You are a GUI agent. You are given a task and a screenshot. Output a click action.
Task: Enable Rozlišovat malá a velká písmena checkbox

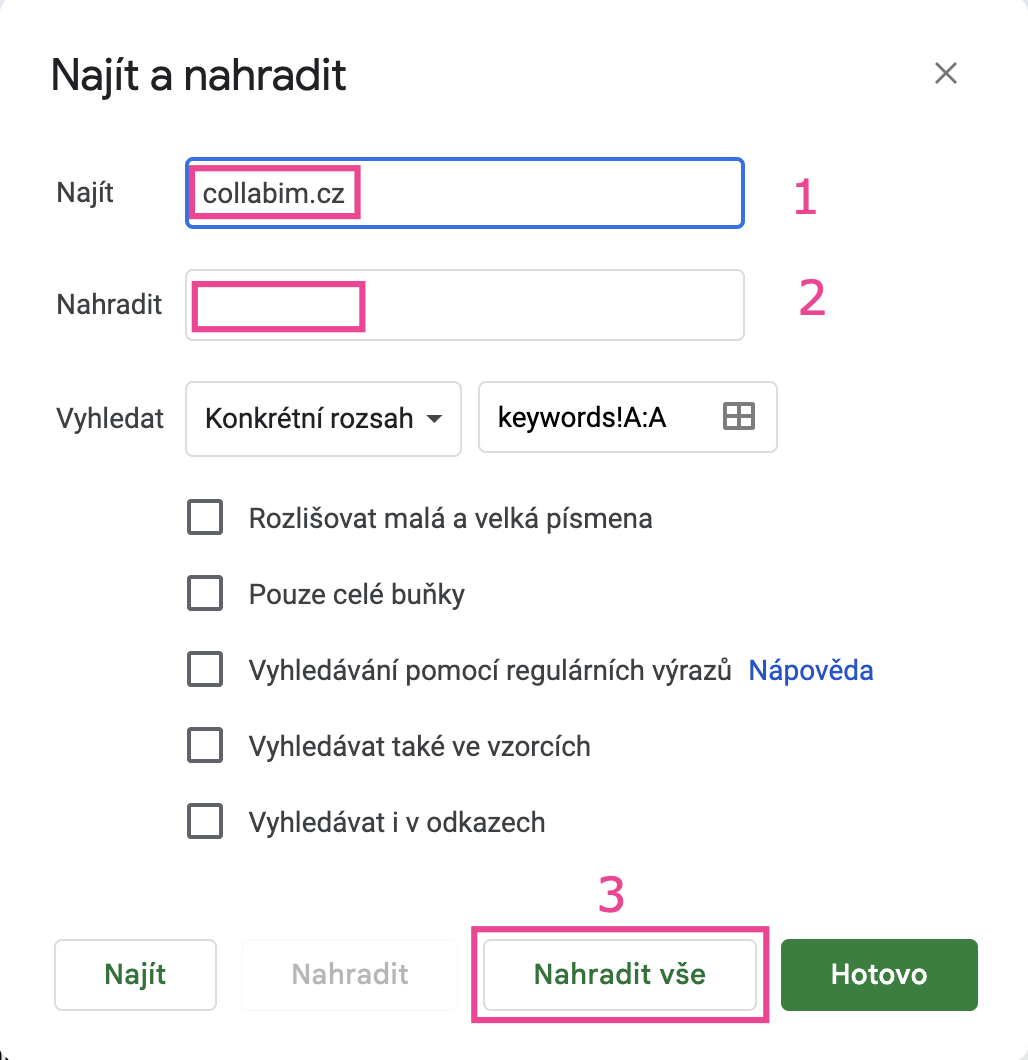click(x=205, y=517)
